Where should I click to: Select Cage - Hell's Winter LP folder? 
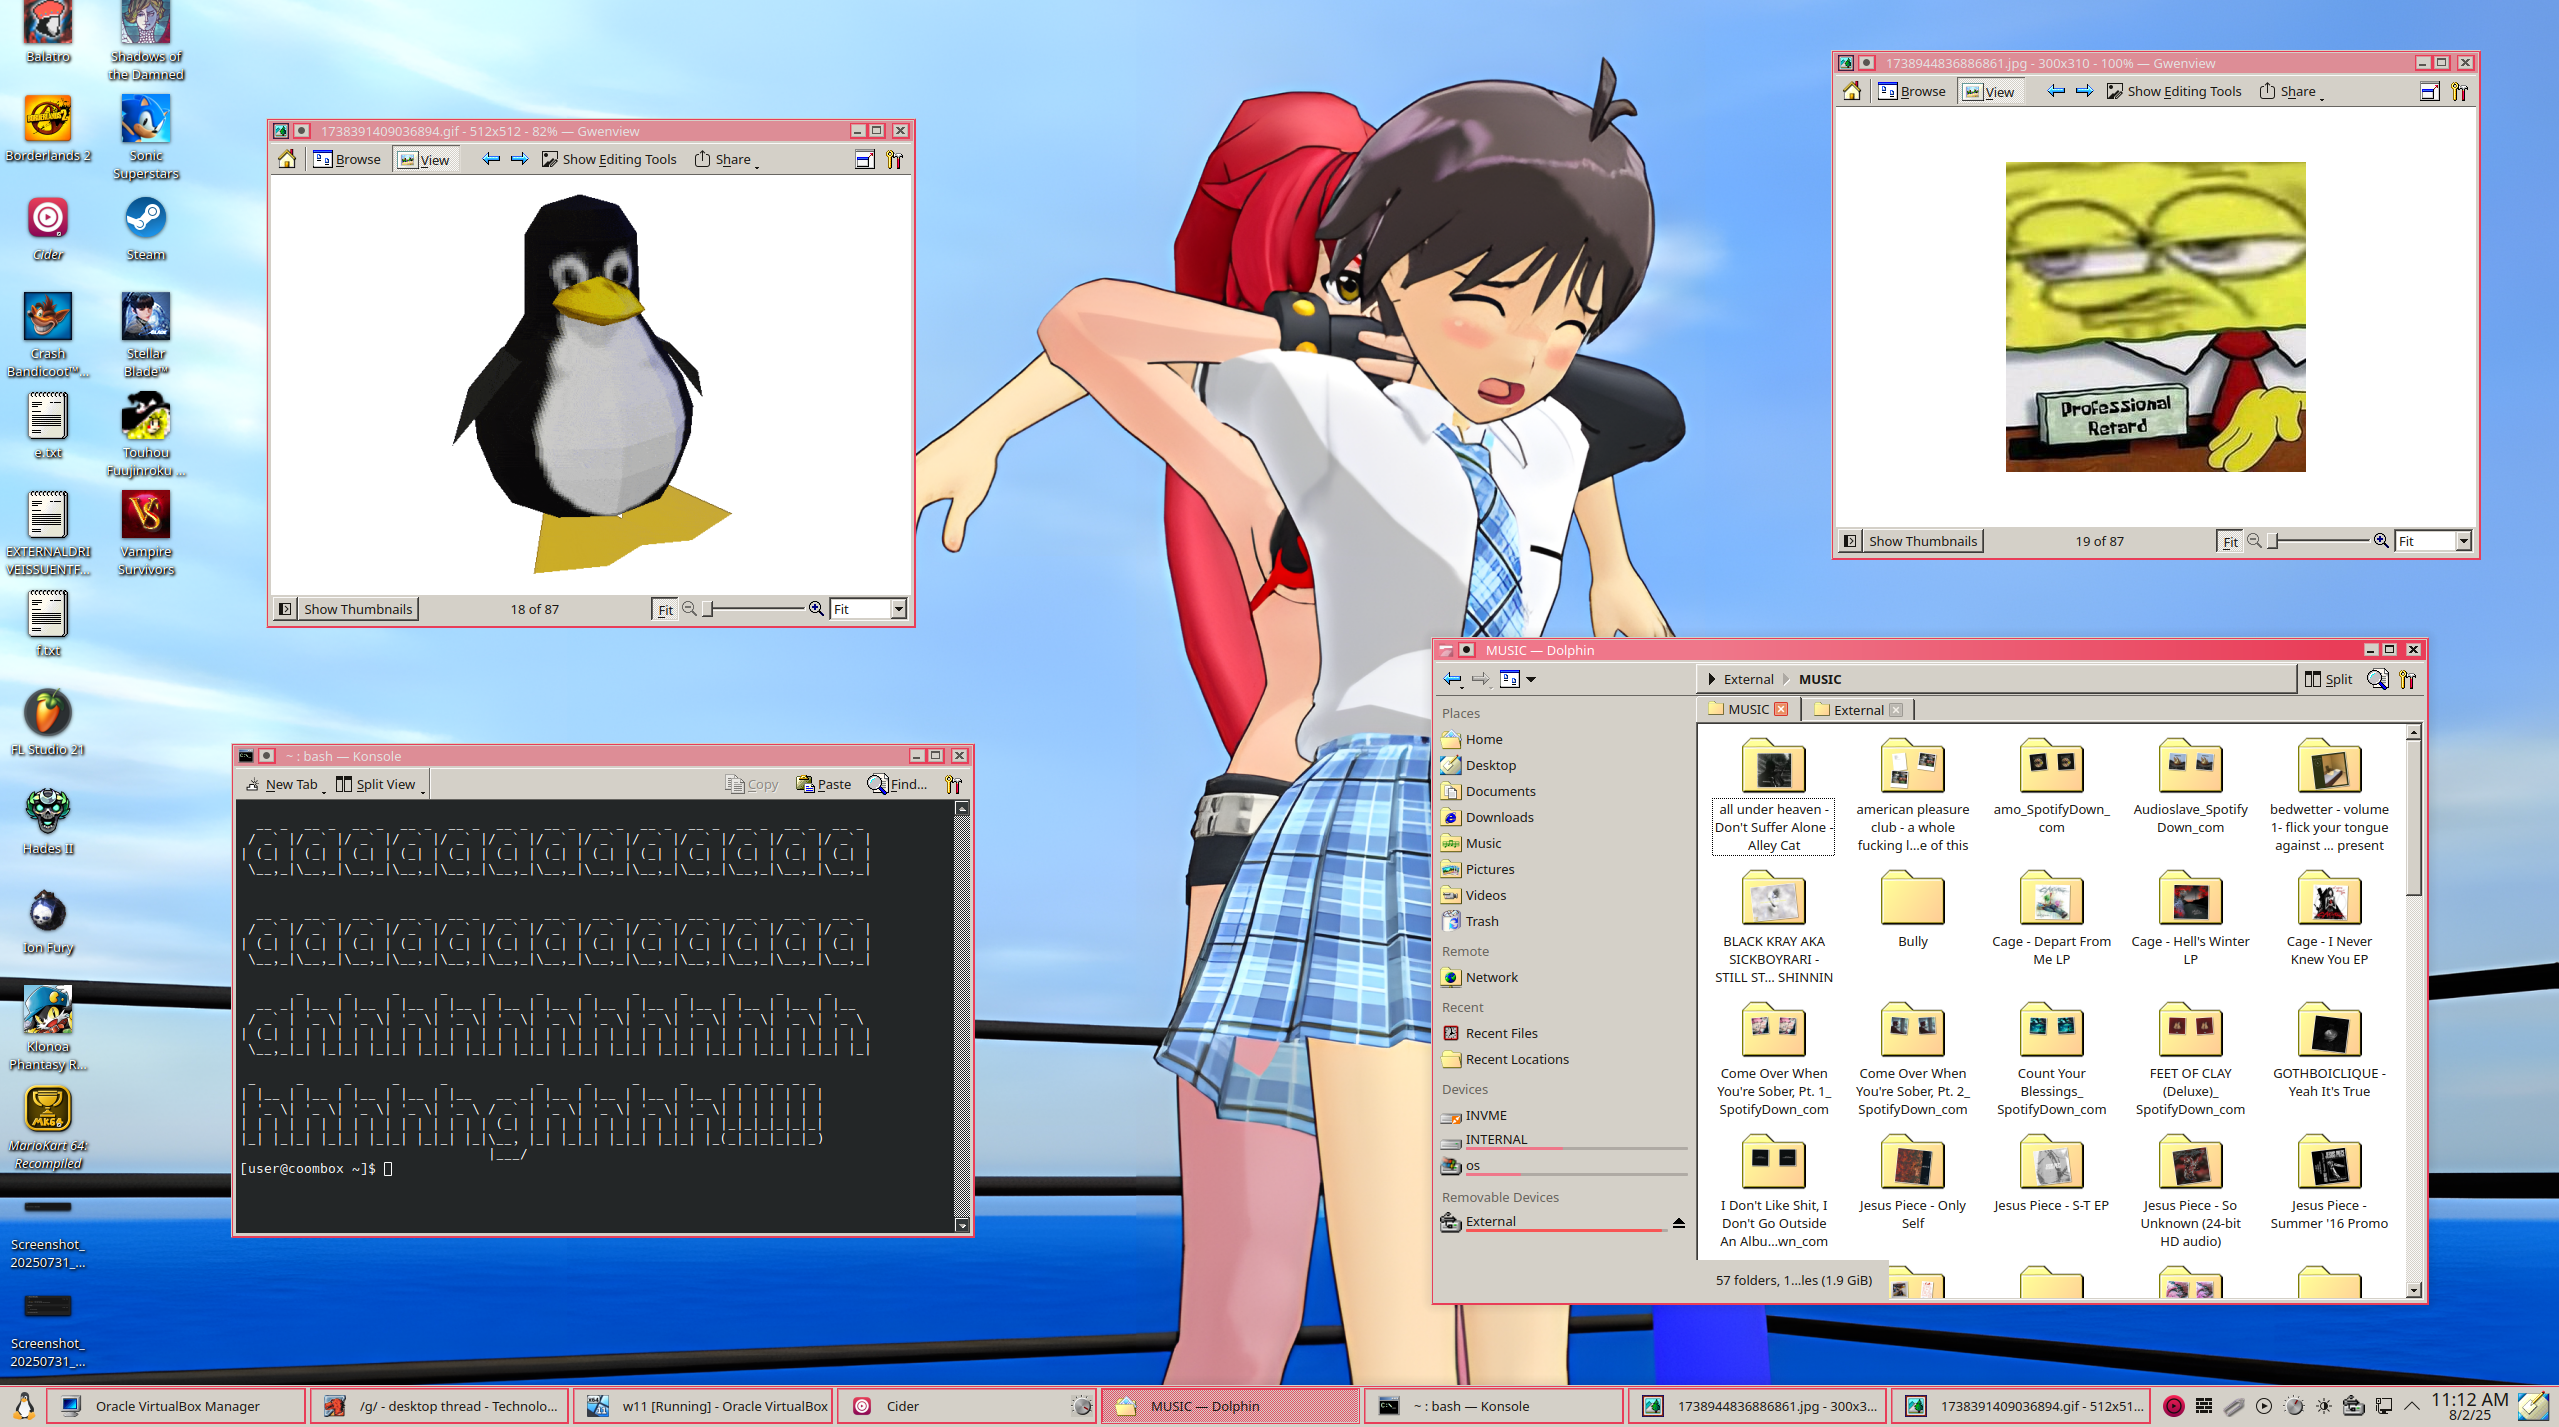pos(2190,918)
